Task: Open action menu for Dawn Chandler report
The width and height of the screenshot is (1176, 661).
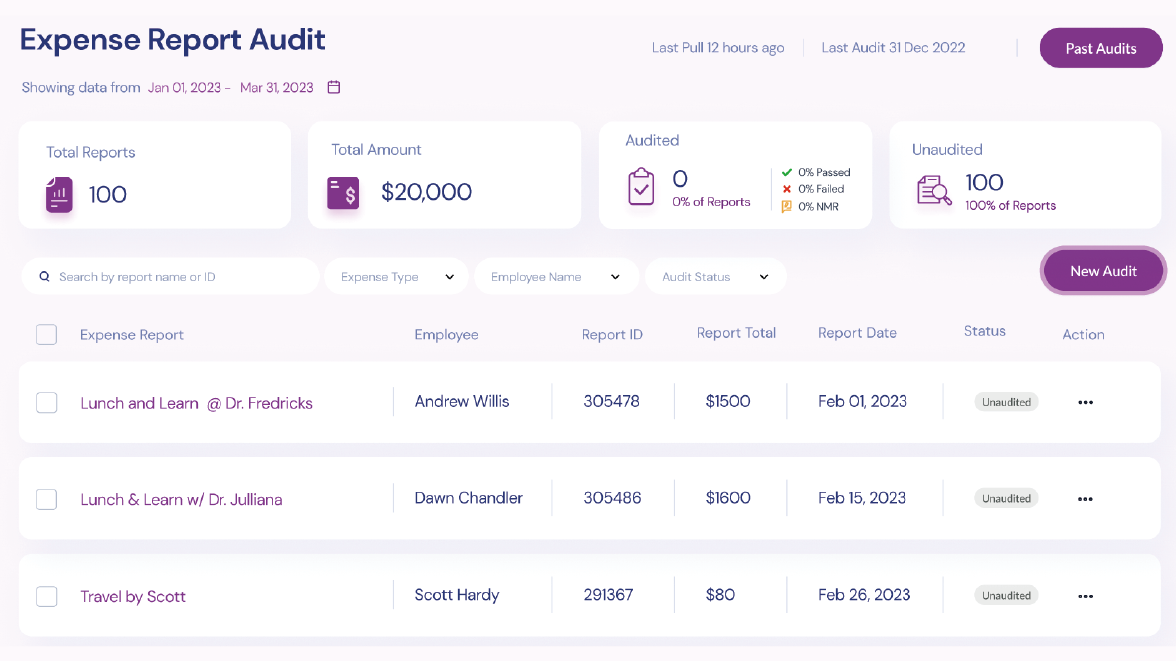Action: (x=1085, y=499)
